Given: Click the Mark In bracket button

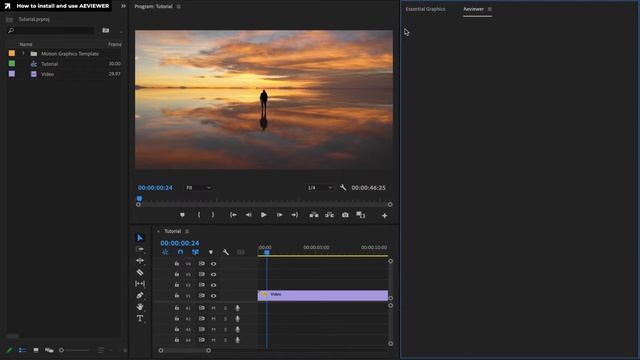Looking at the screenshot, I should click(199, 215).
